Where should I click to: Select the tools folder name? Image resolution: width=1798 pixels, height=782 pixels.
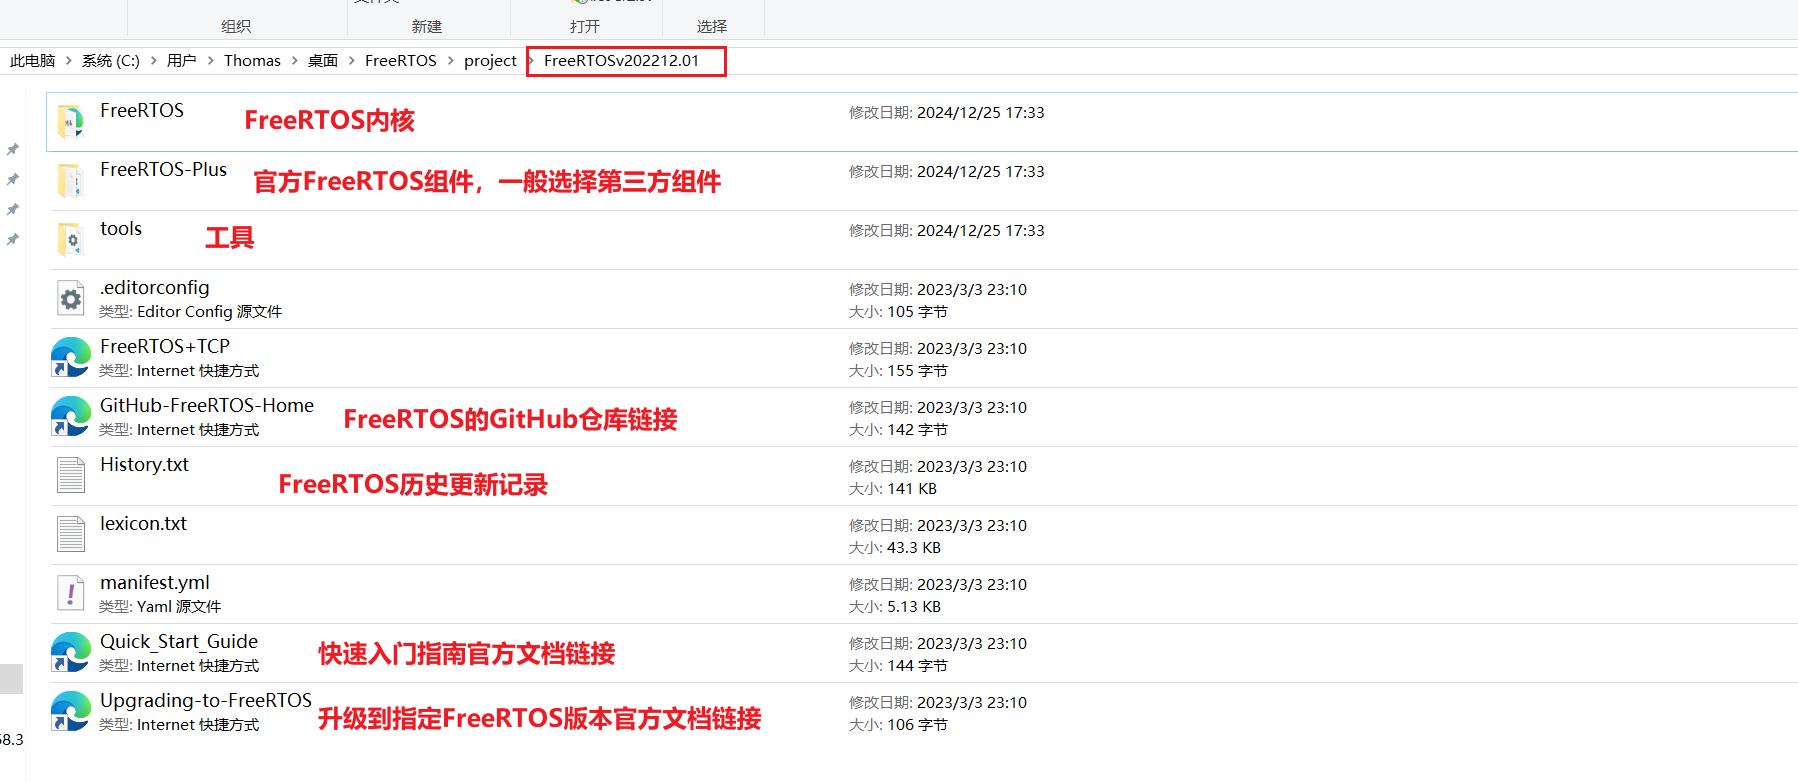(x=121, y=229)
